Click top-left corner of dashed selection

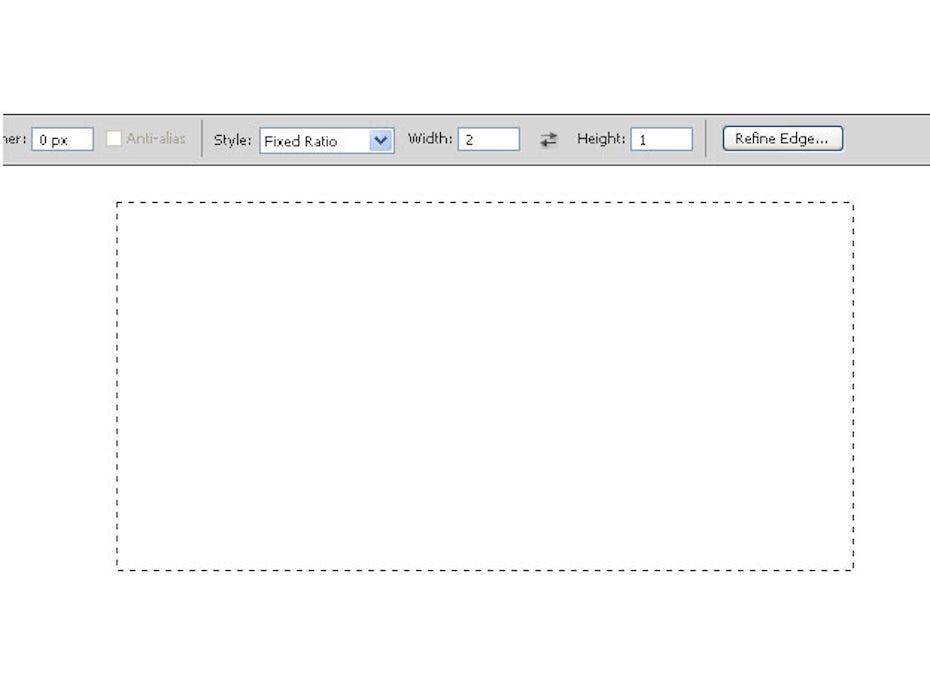point(118,203)
